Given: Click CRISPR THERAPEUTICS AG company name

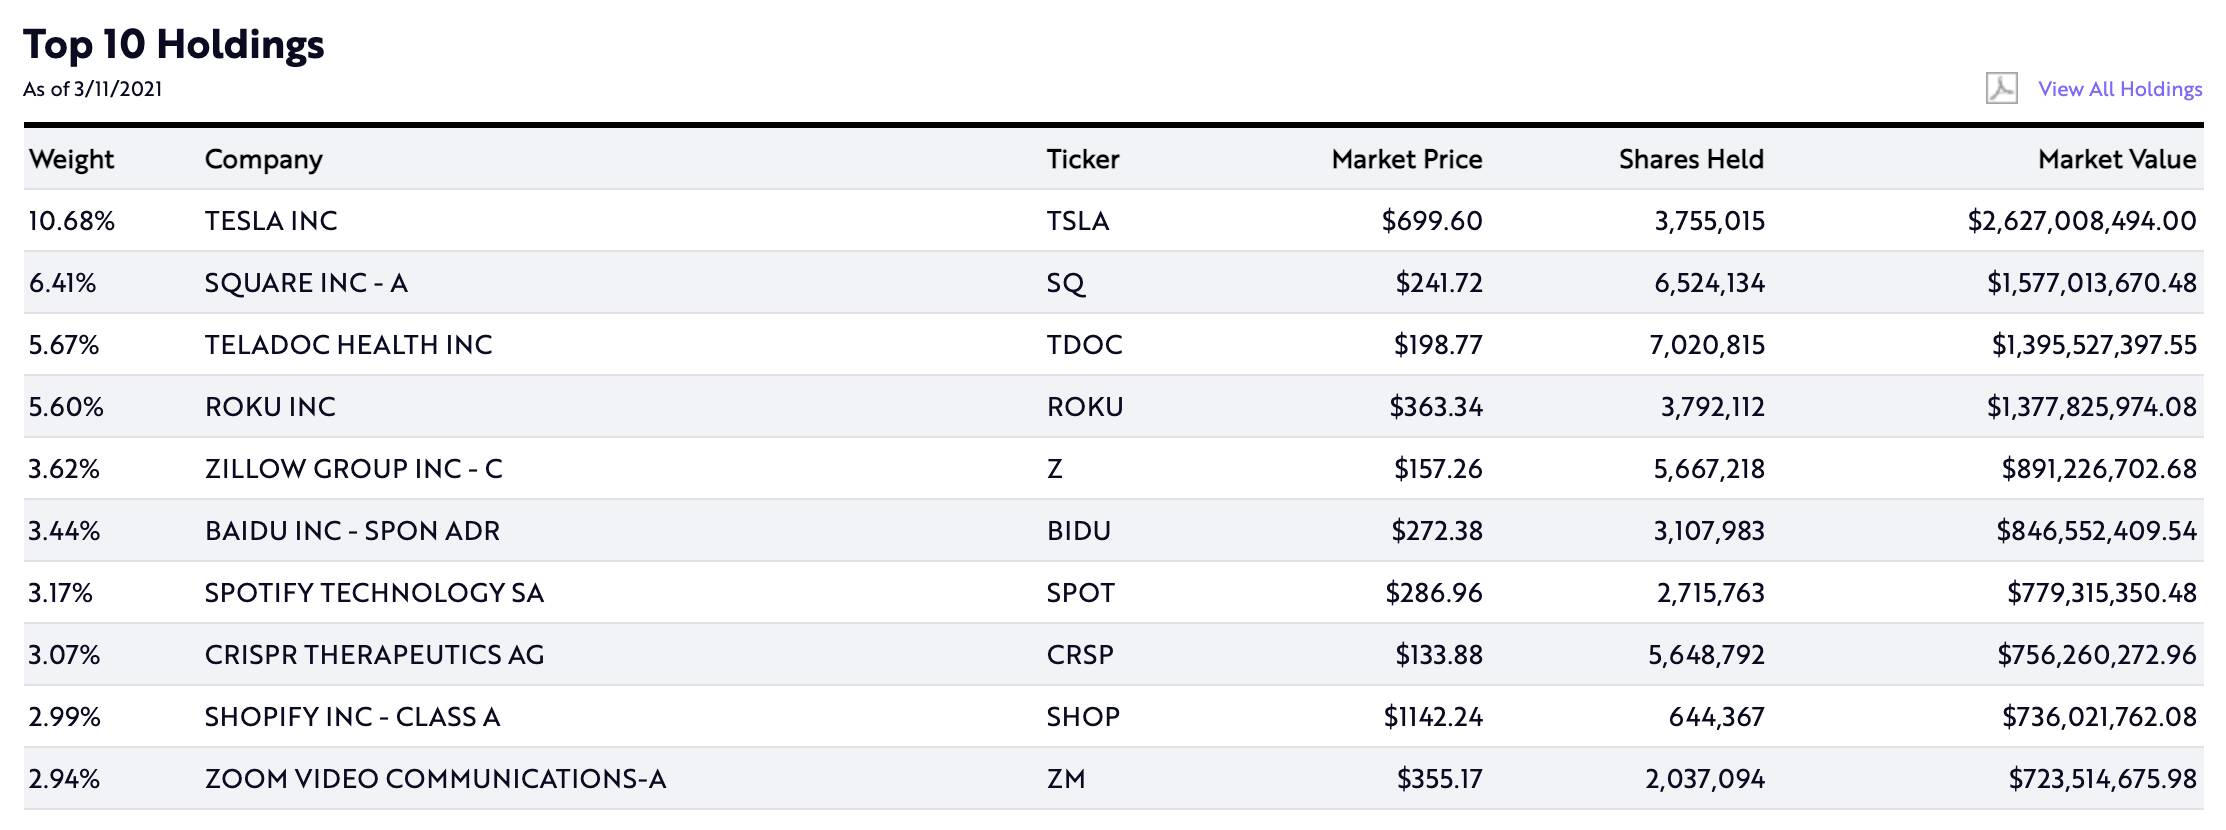Looking at the screenshot, I should pyautogui.click(x=374, y=655).
